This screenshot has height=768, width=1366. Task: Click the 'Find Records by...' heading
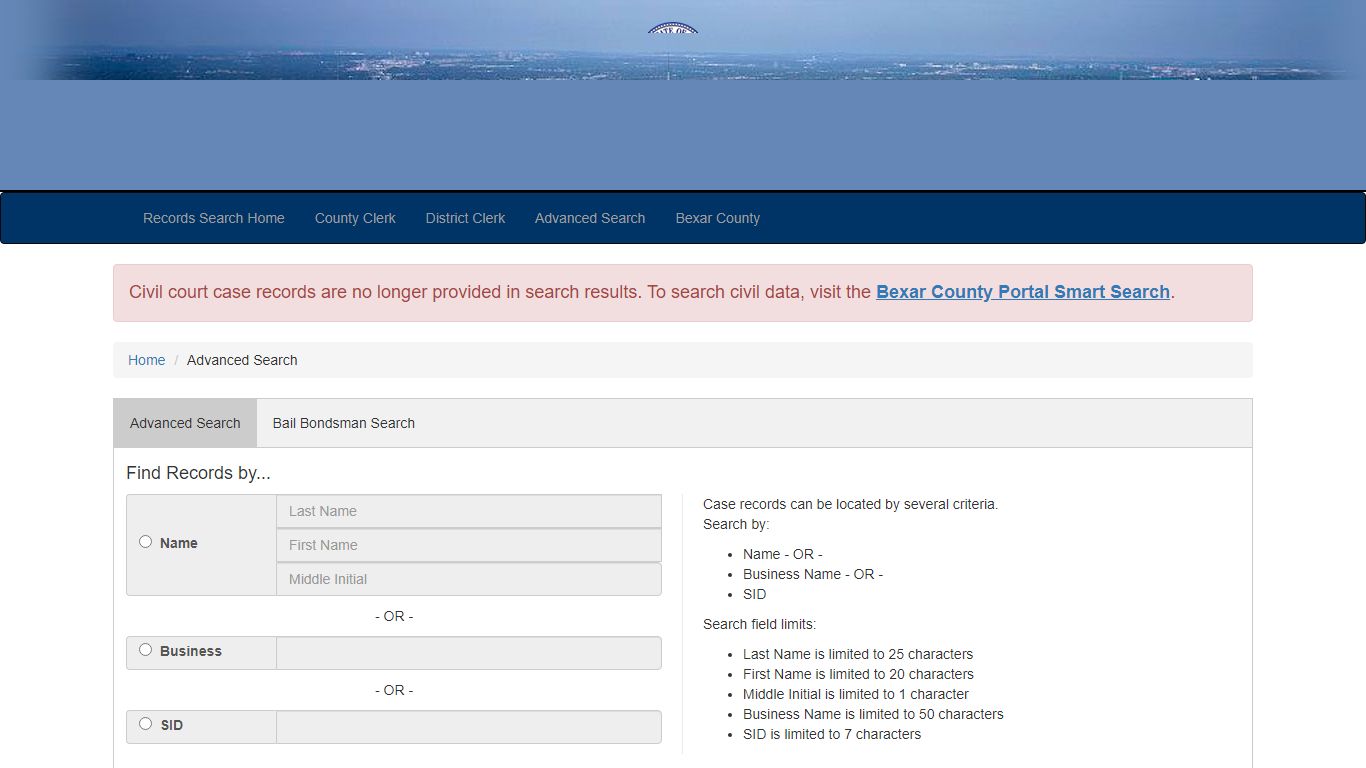click(198, 473)
